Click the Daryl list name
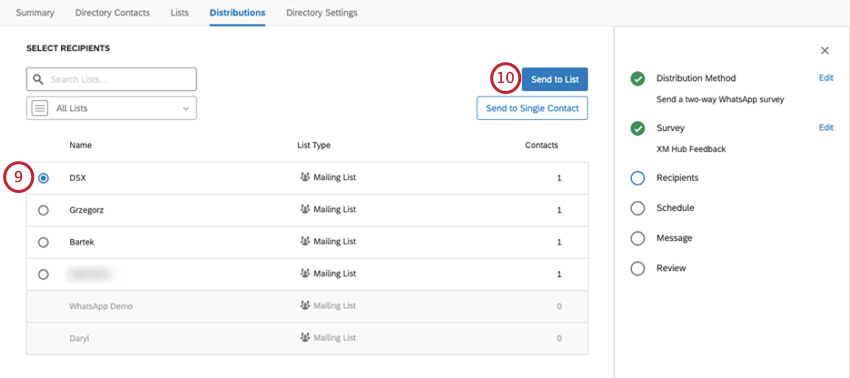The height and width of the screenshot is (378, 850). (79, 338)
